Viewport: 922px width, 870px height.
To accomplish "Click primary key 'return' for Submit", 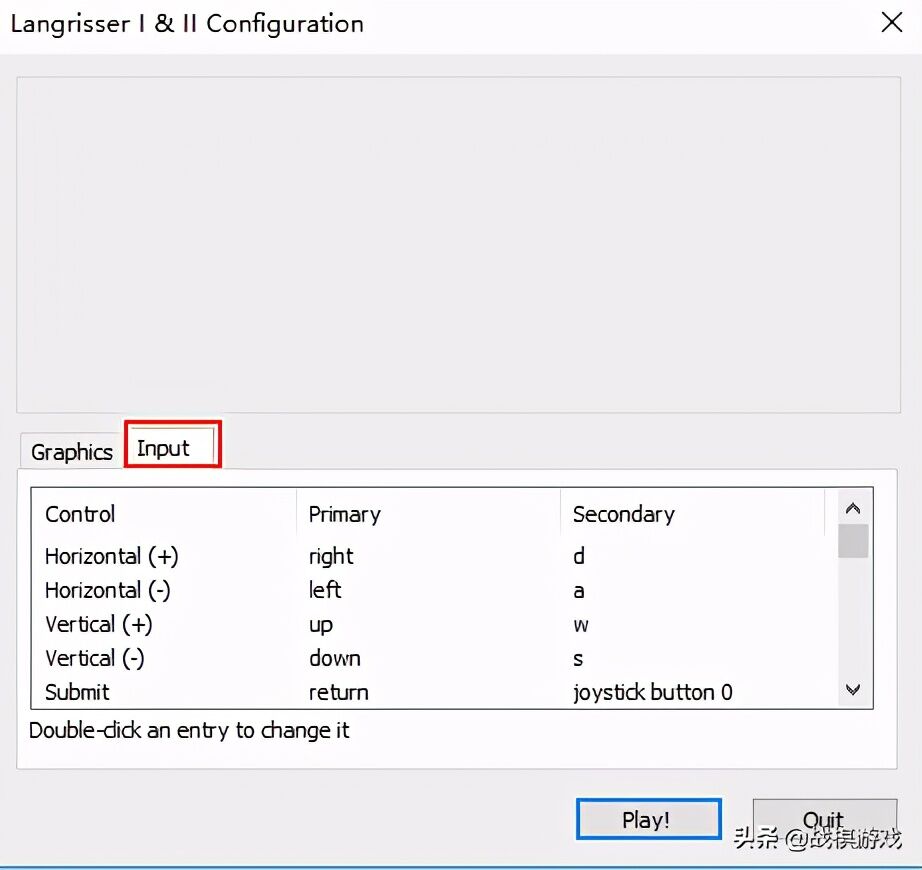I will [x=338, y=692].
